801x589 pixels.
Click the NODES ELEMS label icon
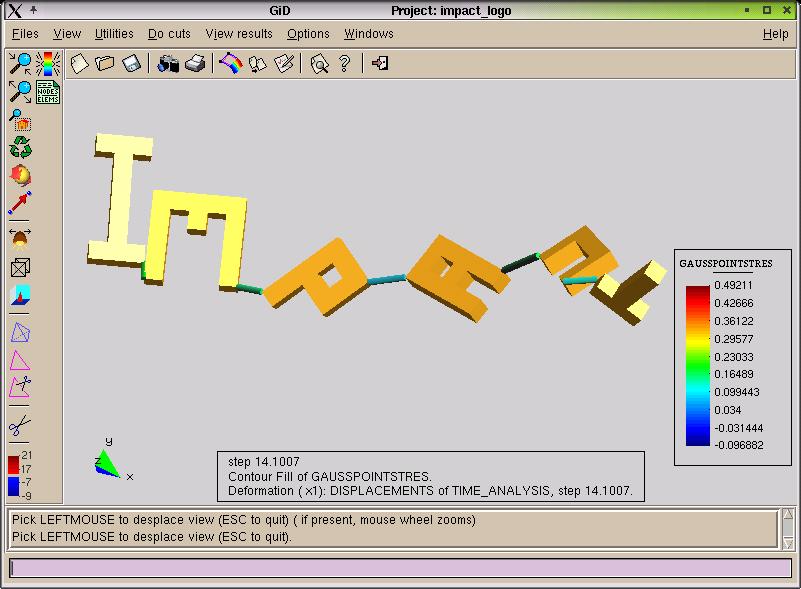point(48,92)
